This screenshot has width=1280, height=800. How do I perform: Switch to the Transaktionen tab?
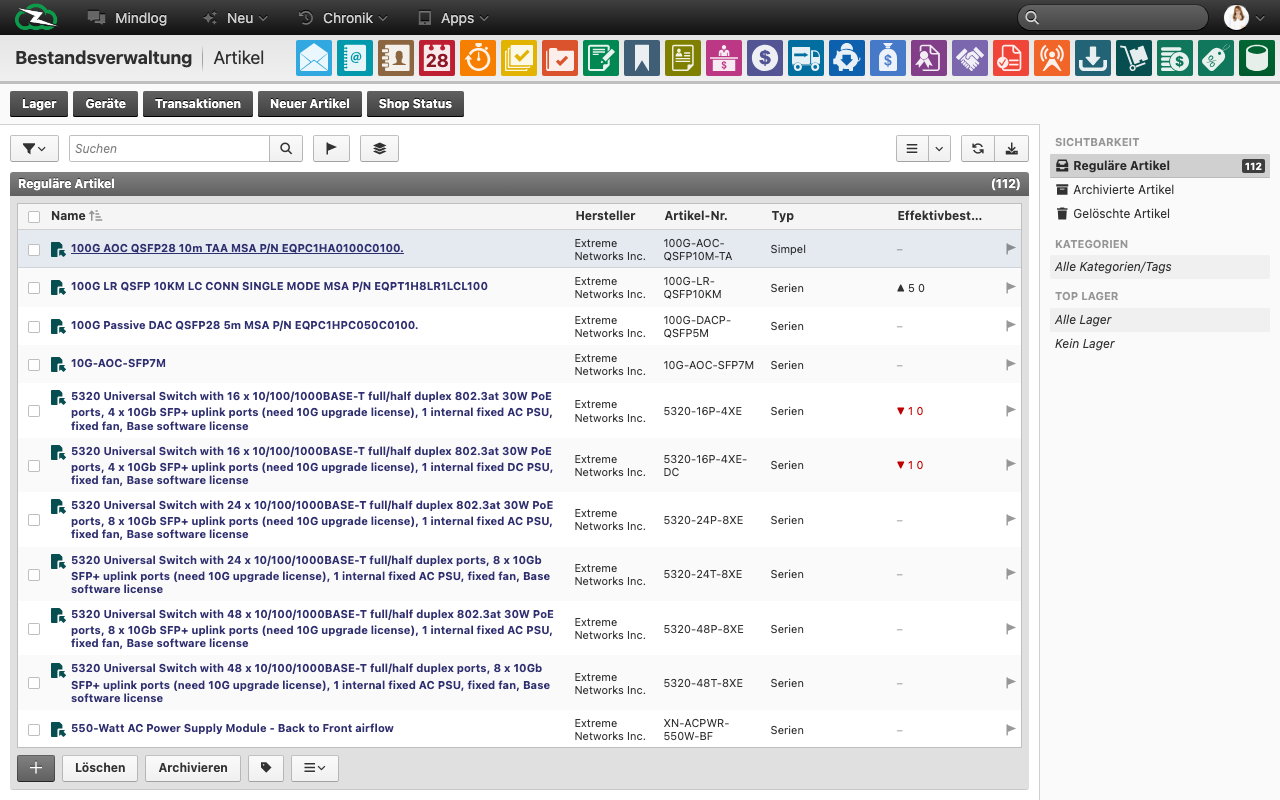[x=197, y=104]
